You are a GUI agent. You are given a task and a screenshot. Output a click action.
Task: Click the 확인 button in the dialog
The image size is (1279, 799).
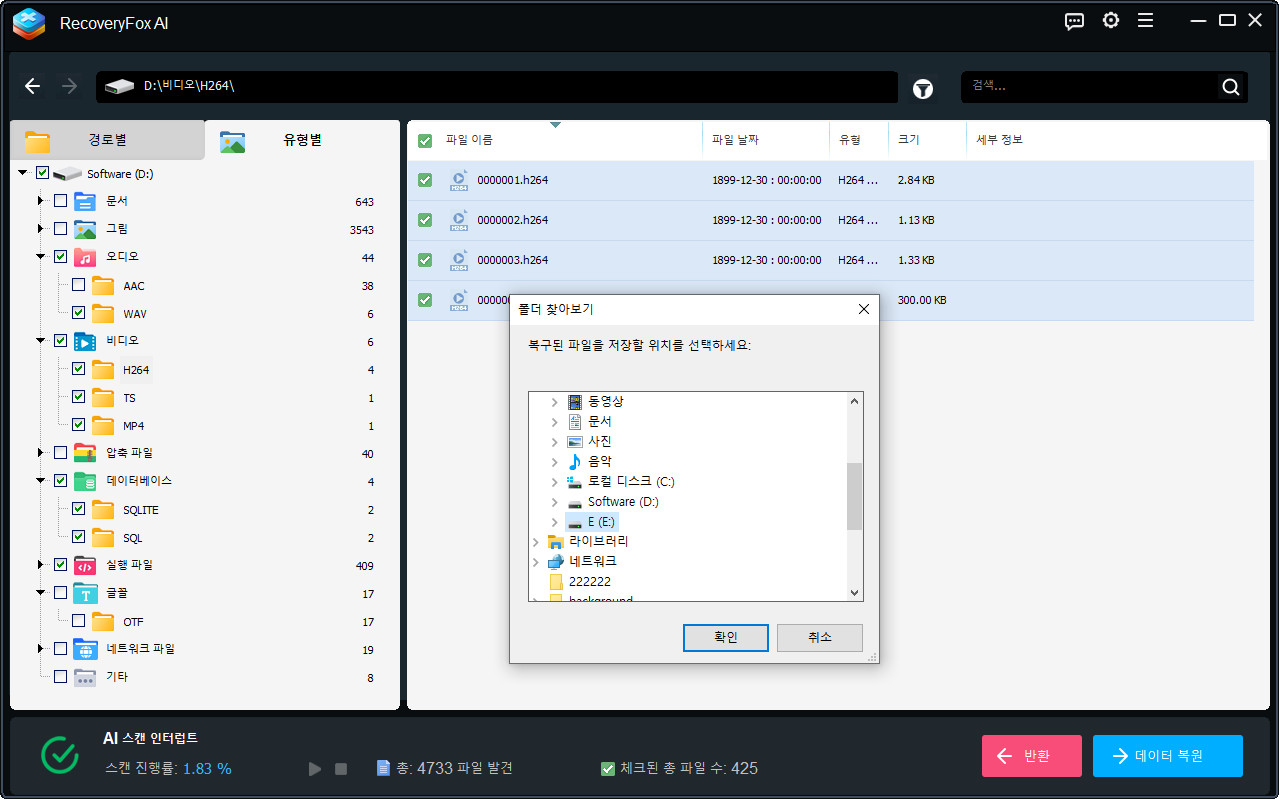click(725, 637)
